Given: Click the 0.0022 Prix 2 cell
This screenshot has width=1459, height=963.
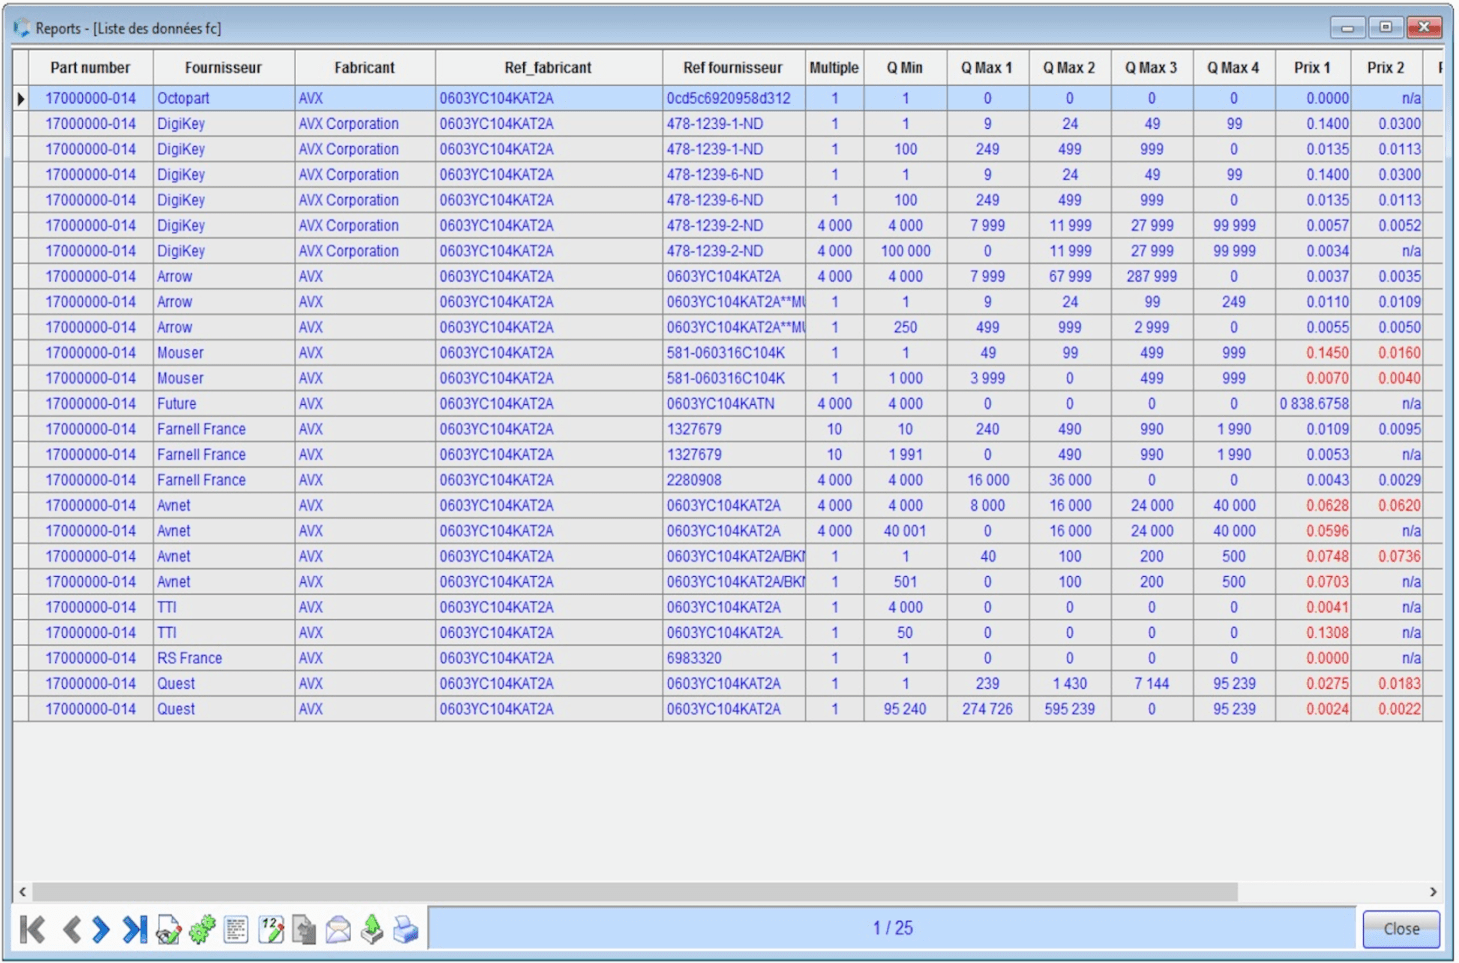Looking at the screenshot, I should (x=1386, y=709).
